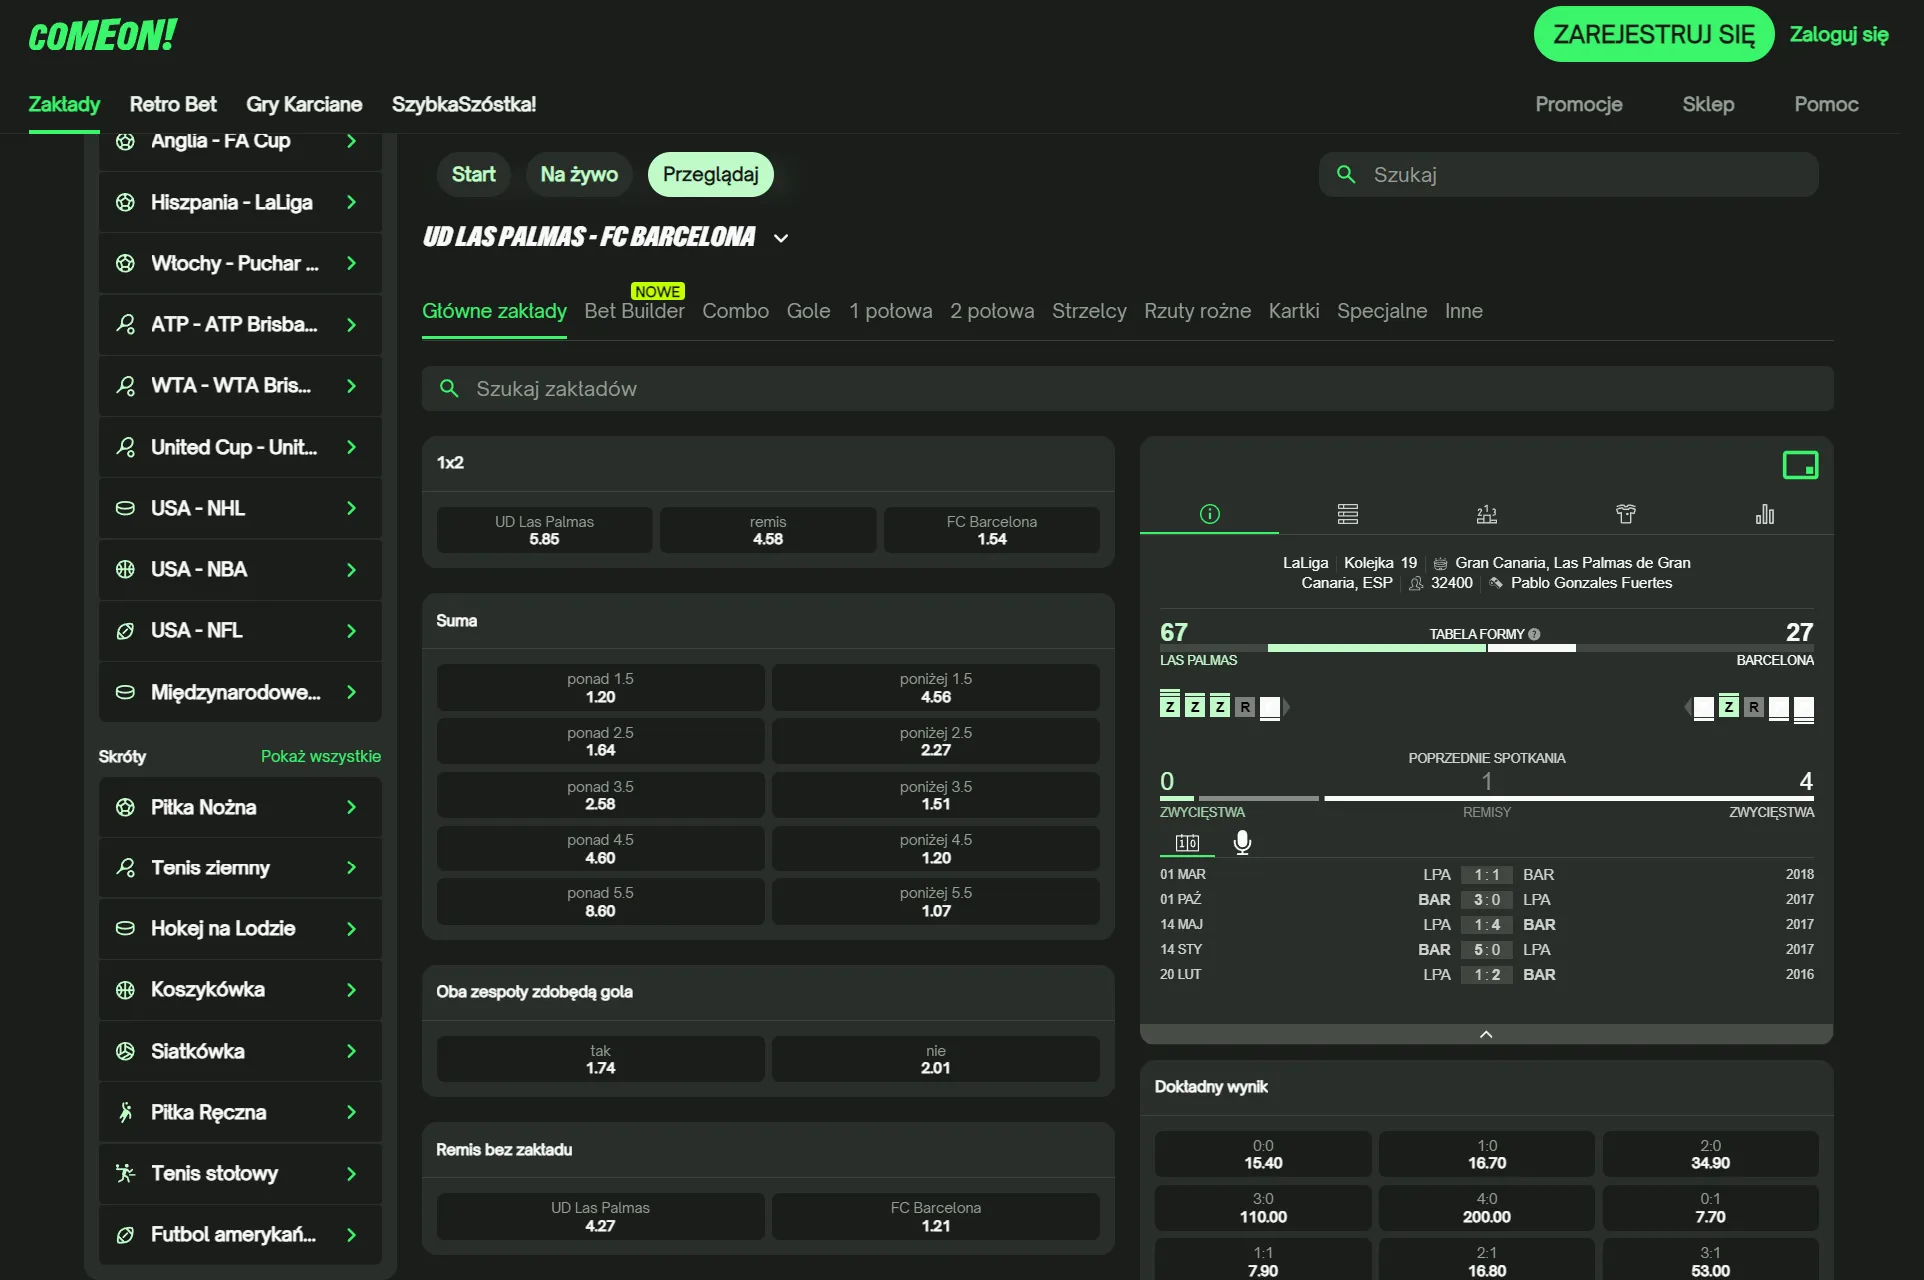Screen dimensions: 1924x1280
Task: Expand Anglia - FA Cup league
Action: click(351, 141)
